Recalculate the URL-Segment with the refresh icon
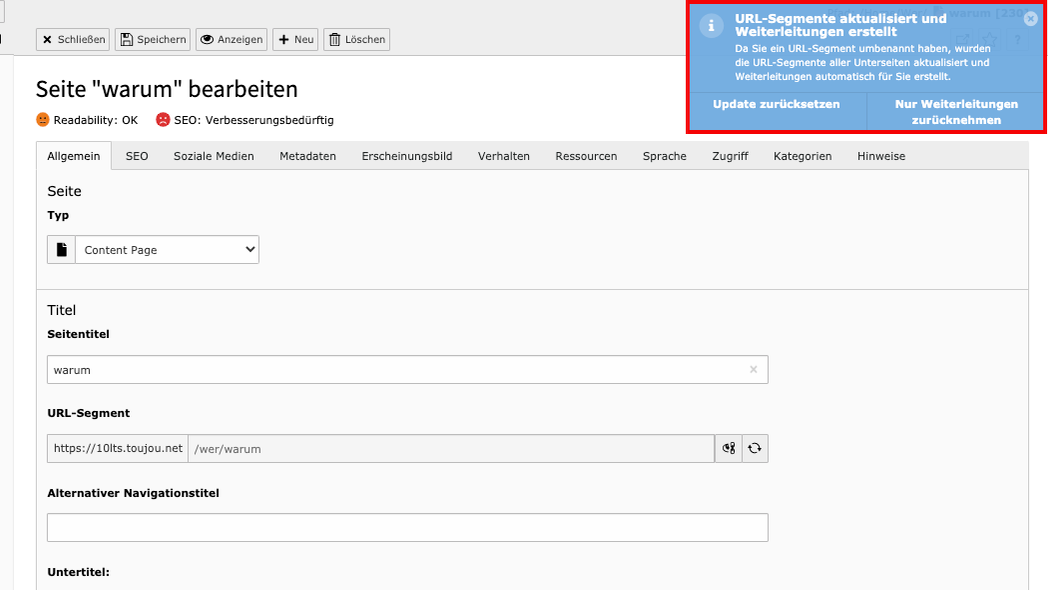Image resolution: width=1048 pixels, height=590 pixels. (755, 449)
